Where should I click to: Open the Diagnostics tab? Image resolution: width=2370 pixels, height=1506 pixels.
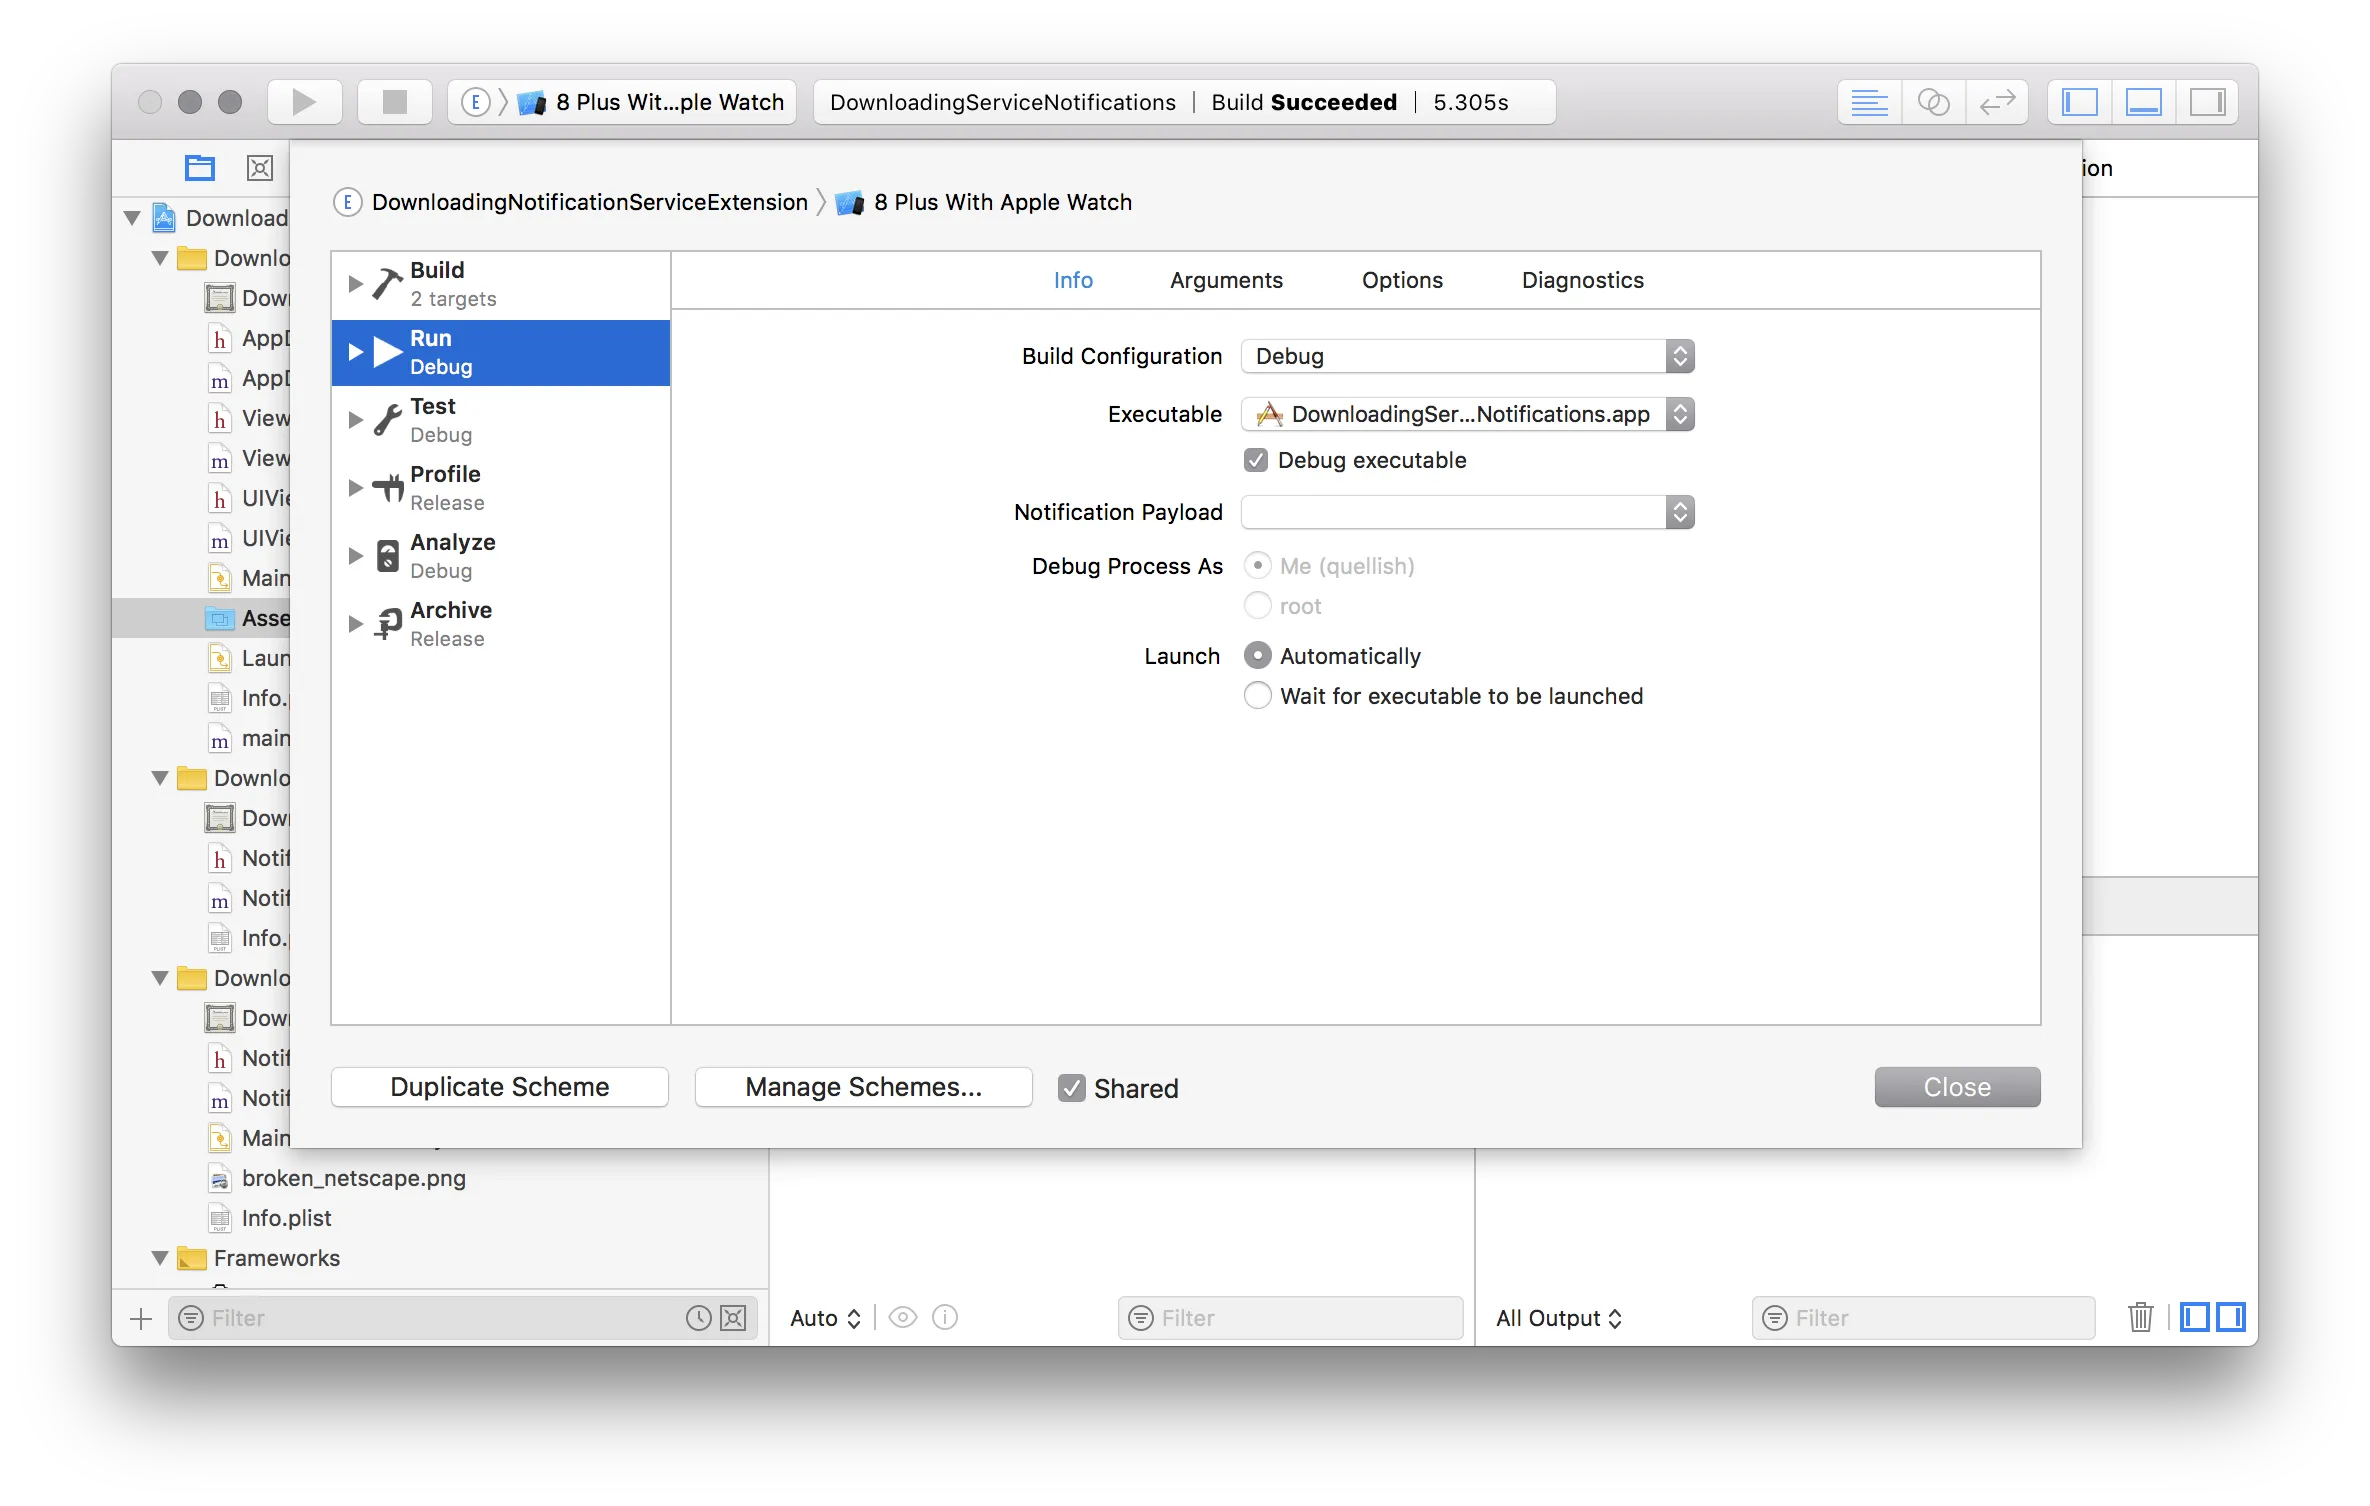click(x=1582, y=280)
